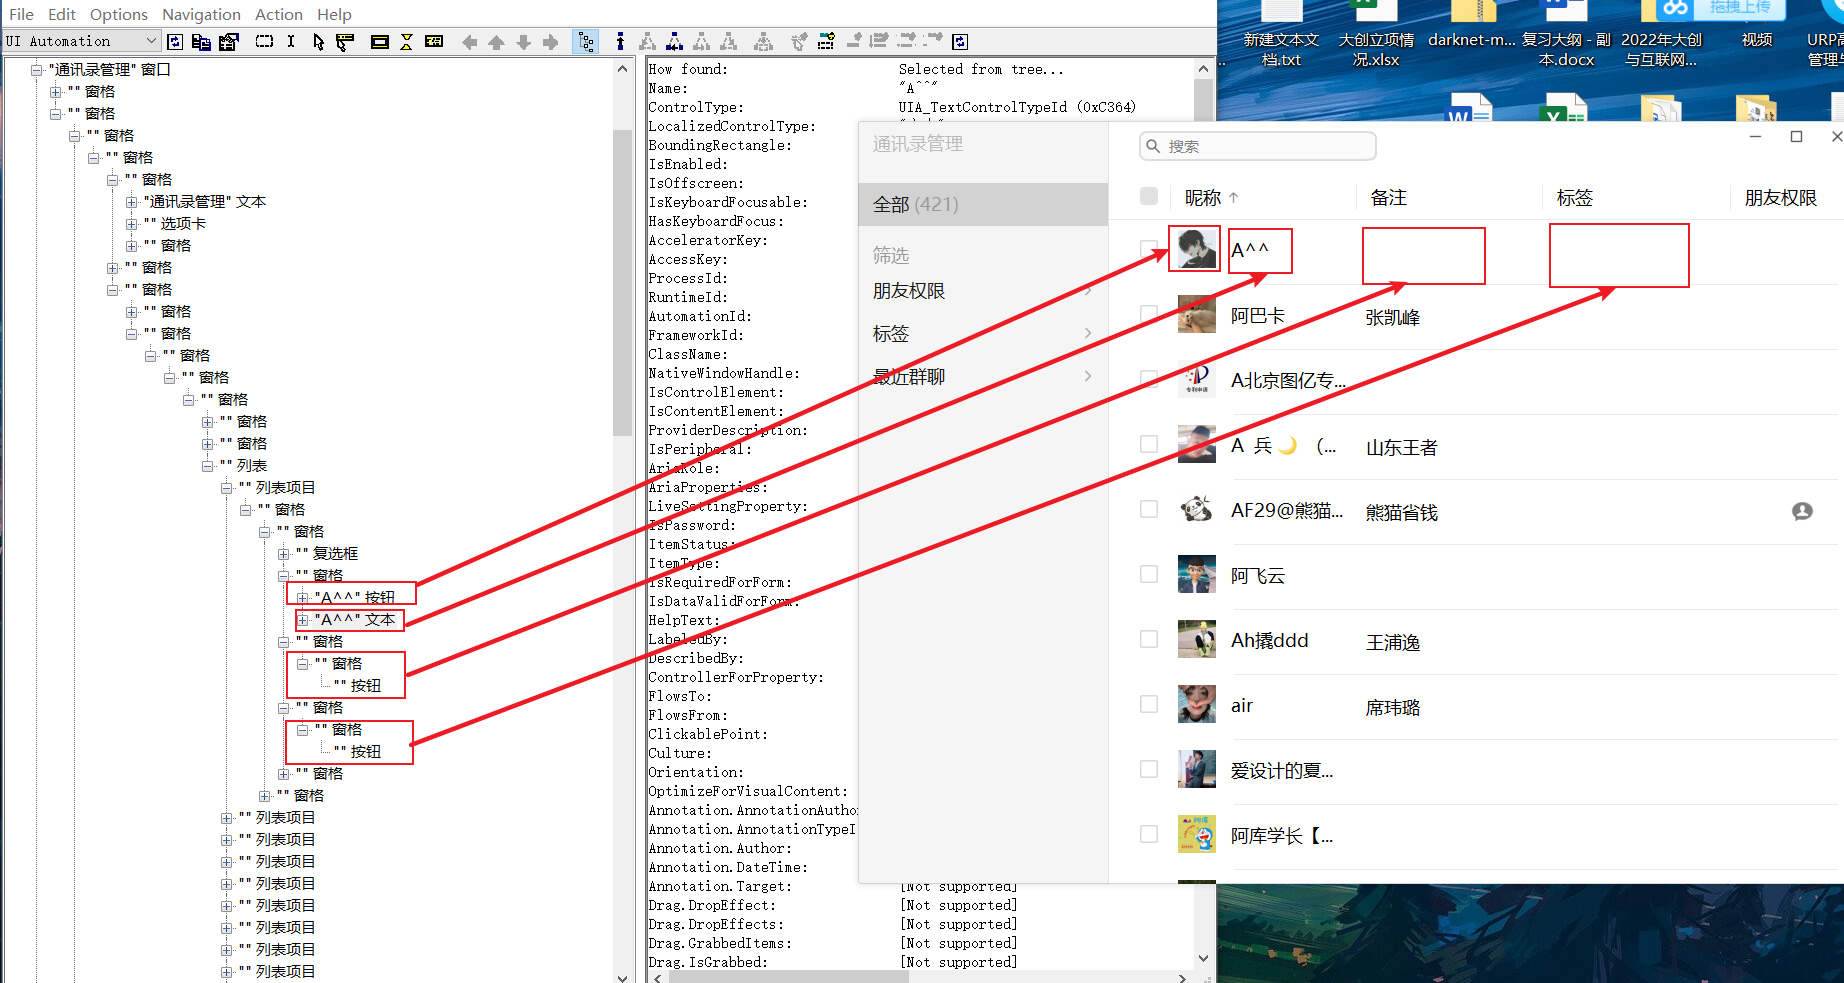Click the gray right arrow navigation icon
The width and height of the screenshot is (1844, 983).
(550, 41)
